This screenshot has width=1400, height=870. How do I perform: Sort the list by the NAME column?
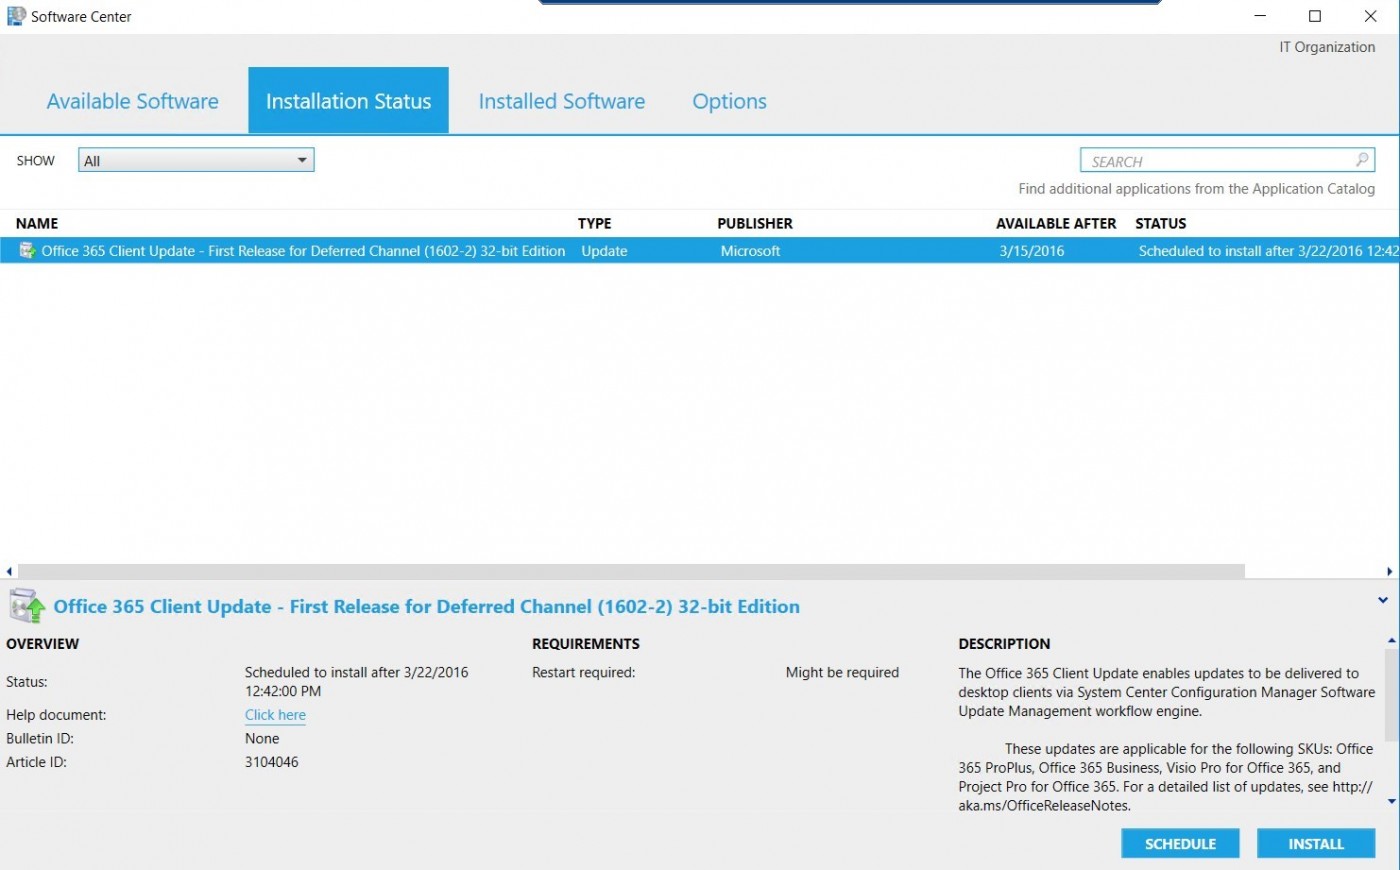point(37,223)
